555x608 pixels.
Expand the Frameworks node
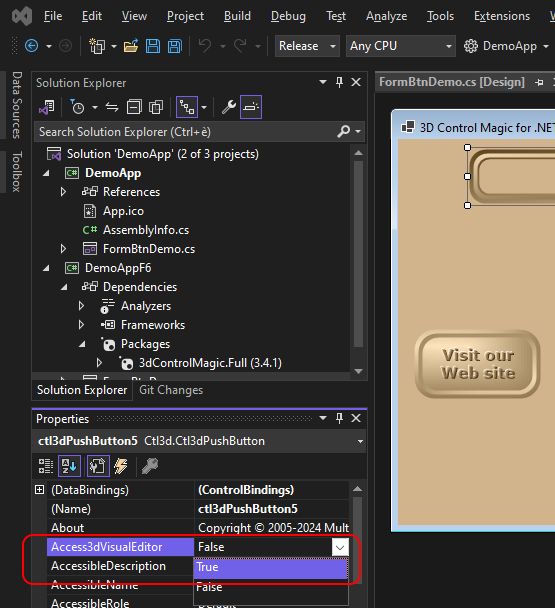tap(81, 325)
